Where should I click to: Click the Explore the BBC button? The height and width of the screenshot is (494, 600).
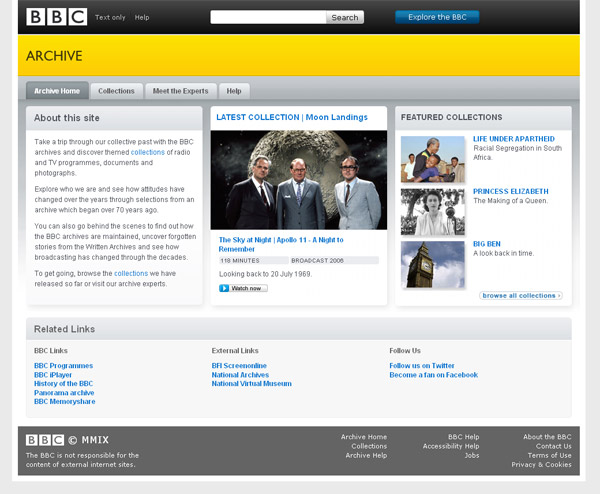[x=437, y=17]
